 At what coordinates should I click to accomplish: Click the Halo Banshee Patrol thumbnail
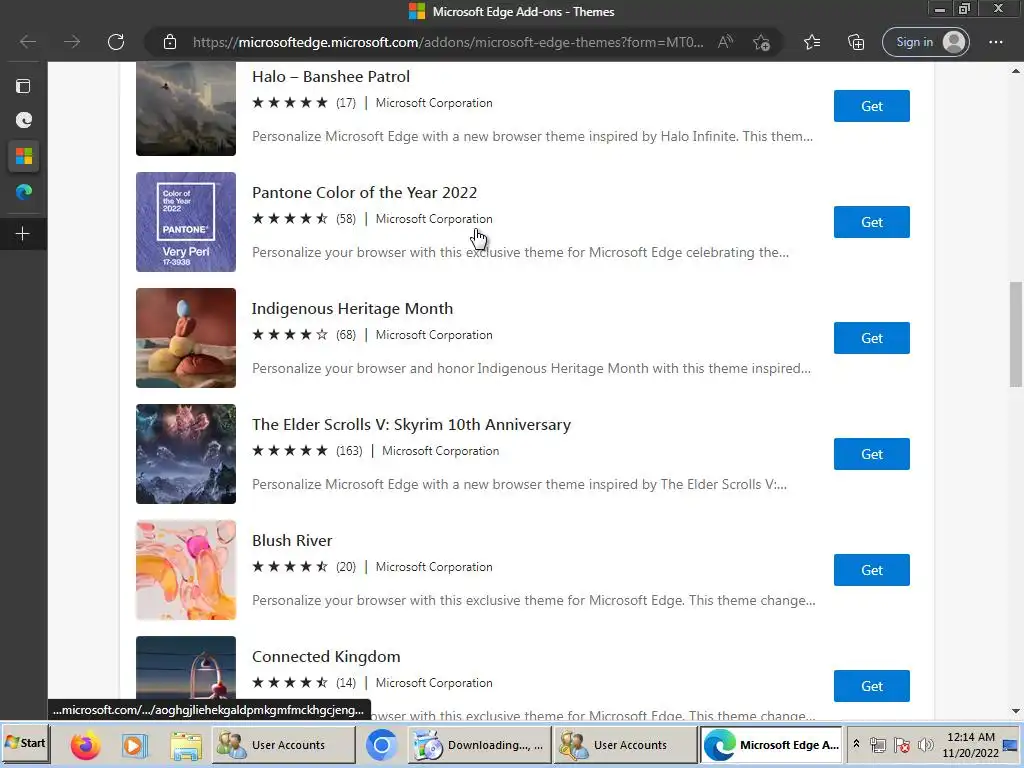pos(186,108)
